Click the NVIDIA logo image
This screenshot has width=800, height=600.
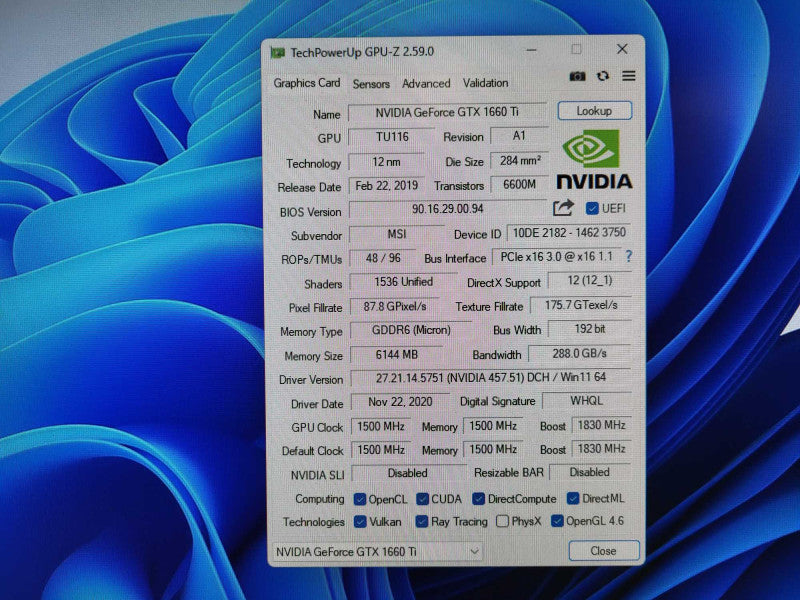pos(594,159)
